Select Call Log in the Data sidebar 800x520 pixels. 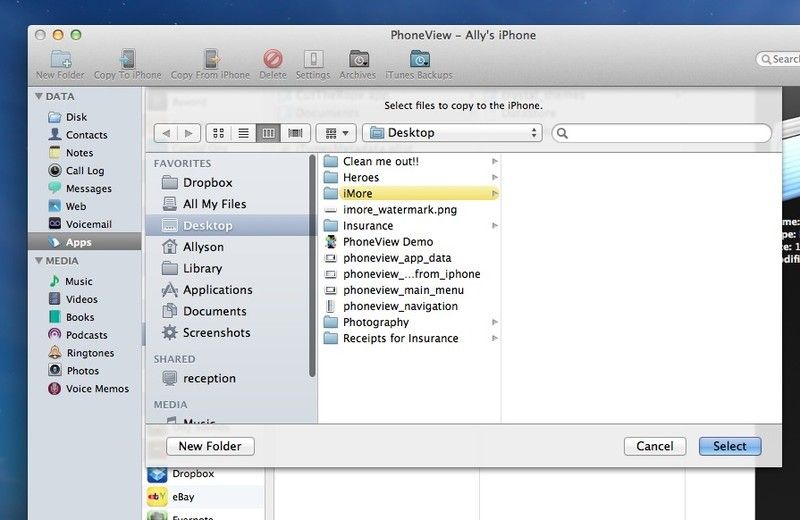[x=84, y=171]
